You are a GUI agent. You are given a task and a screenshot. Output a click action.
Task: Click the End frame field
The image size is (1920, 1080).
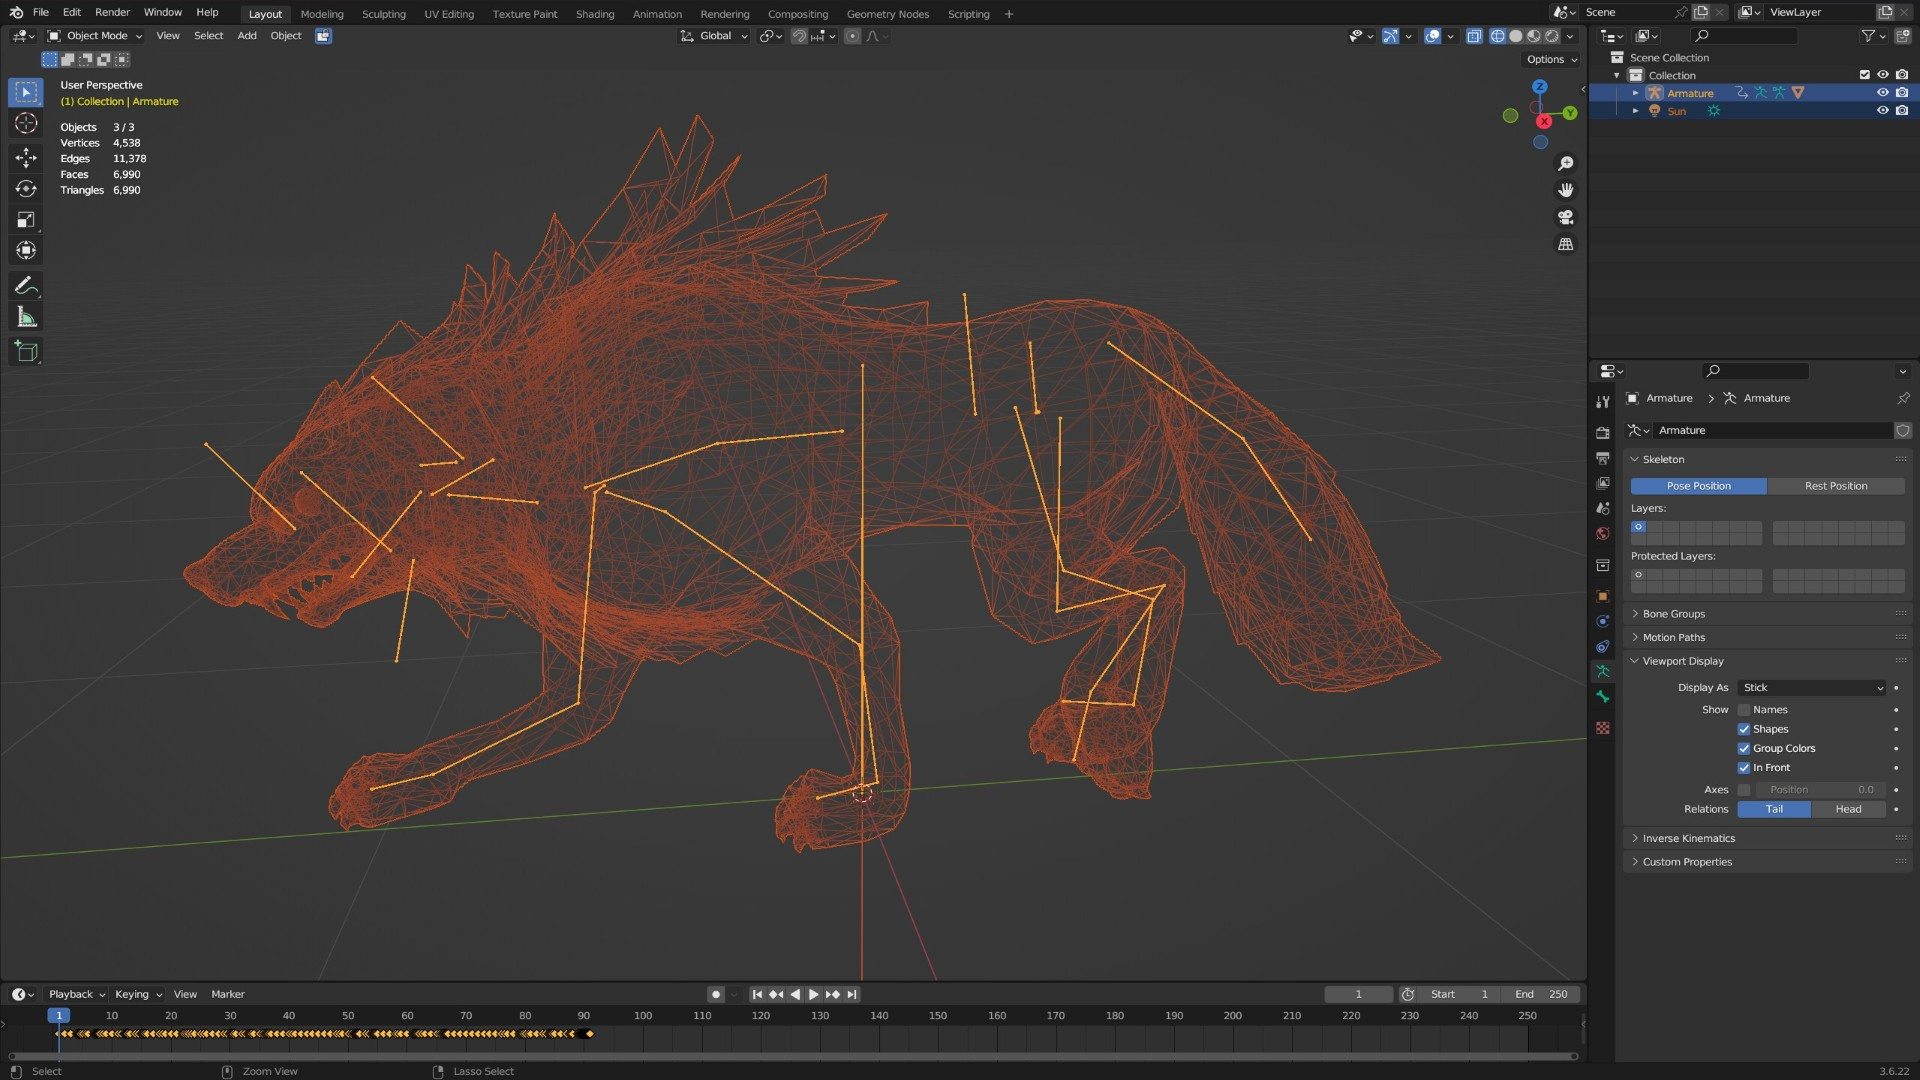[1541, 994]
